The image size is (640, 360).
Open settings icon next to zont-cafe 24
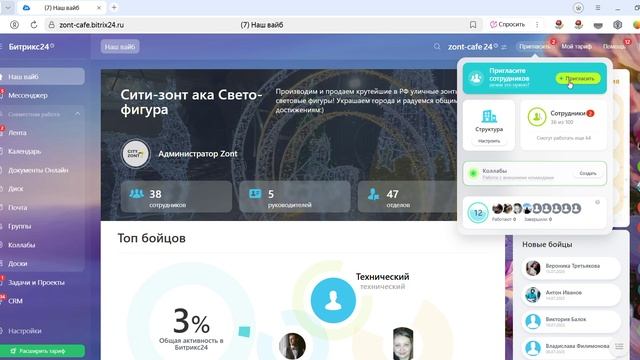[504, 47]
